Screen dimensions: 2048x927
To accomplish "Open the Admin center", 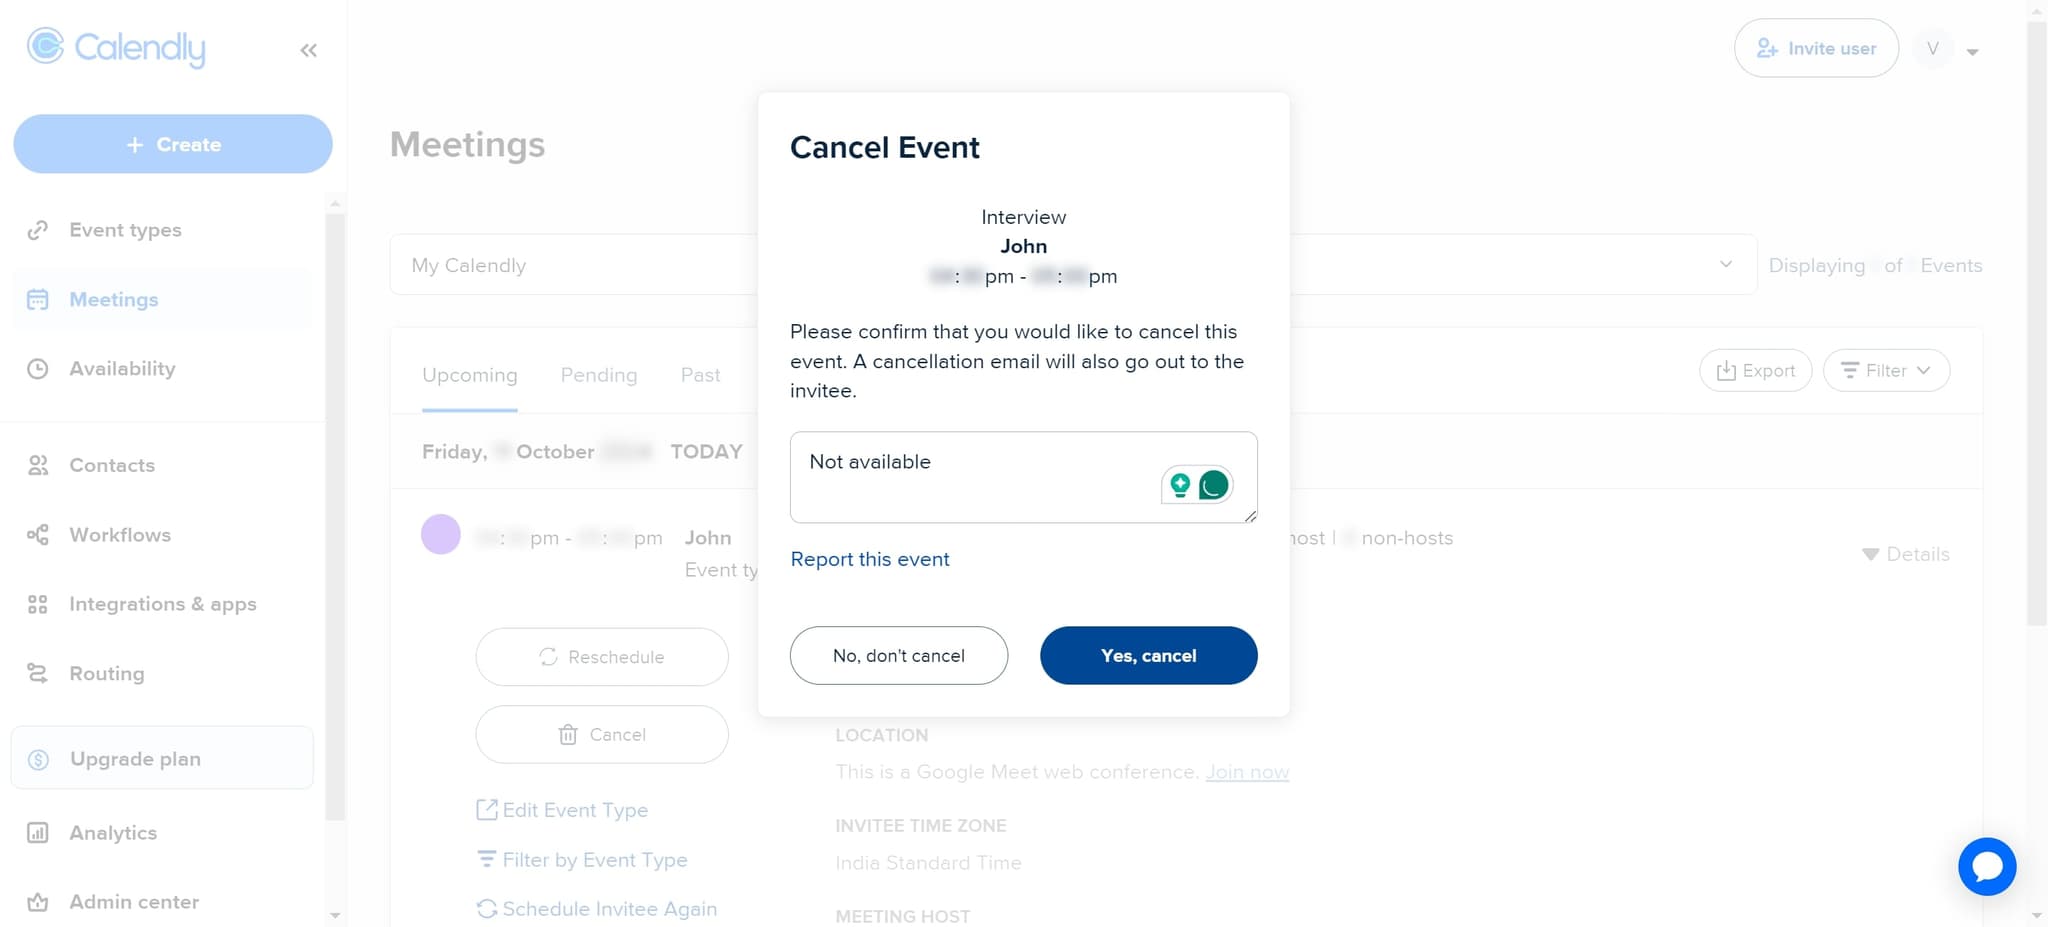I will coord(134,901).
